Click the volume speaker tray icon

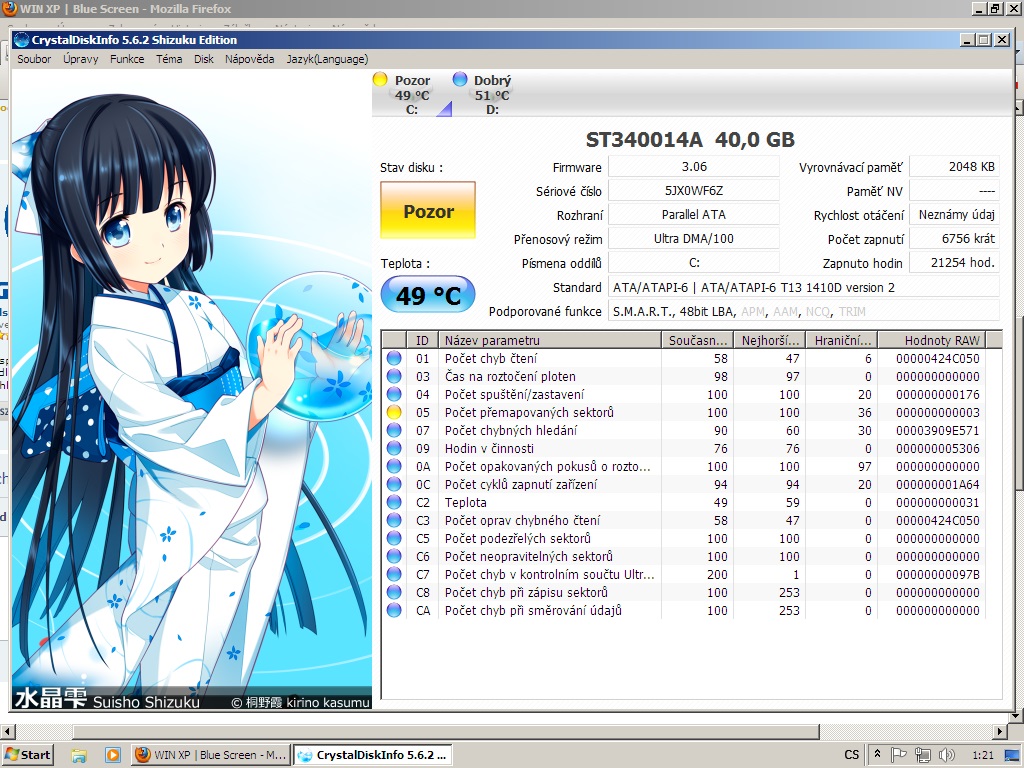click(x=944, y=755)
